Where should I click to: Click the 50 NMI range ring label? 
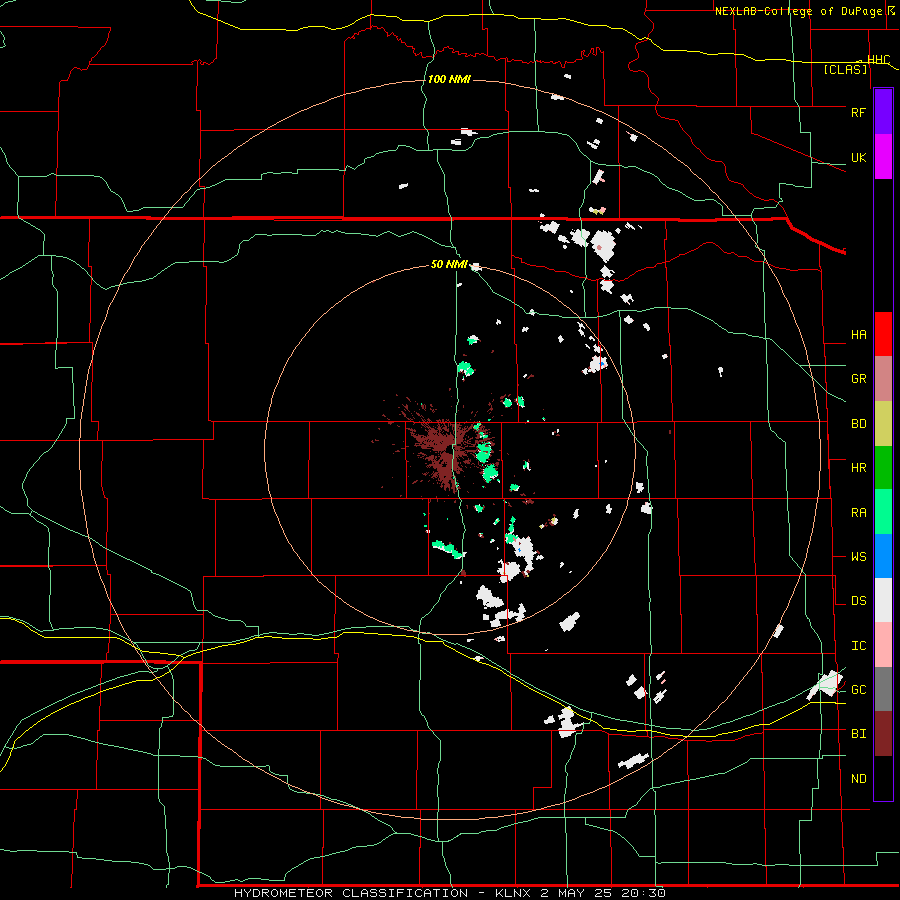[449, 265]
